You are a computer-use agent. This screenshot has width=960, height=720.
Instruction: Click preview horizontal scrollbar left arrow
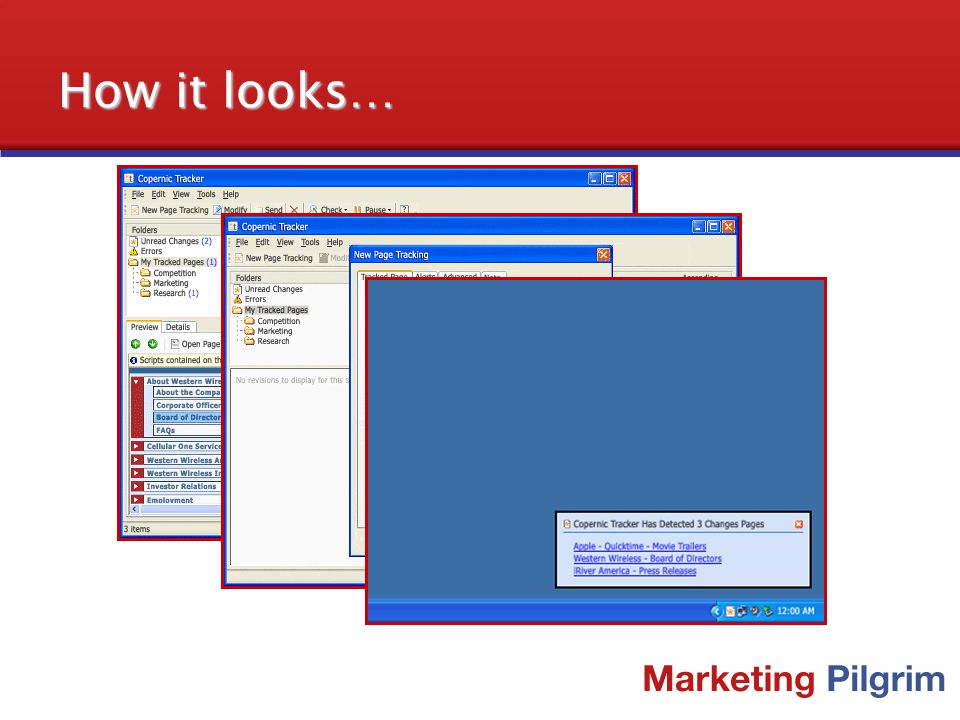tap(135, 509)
